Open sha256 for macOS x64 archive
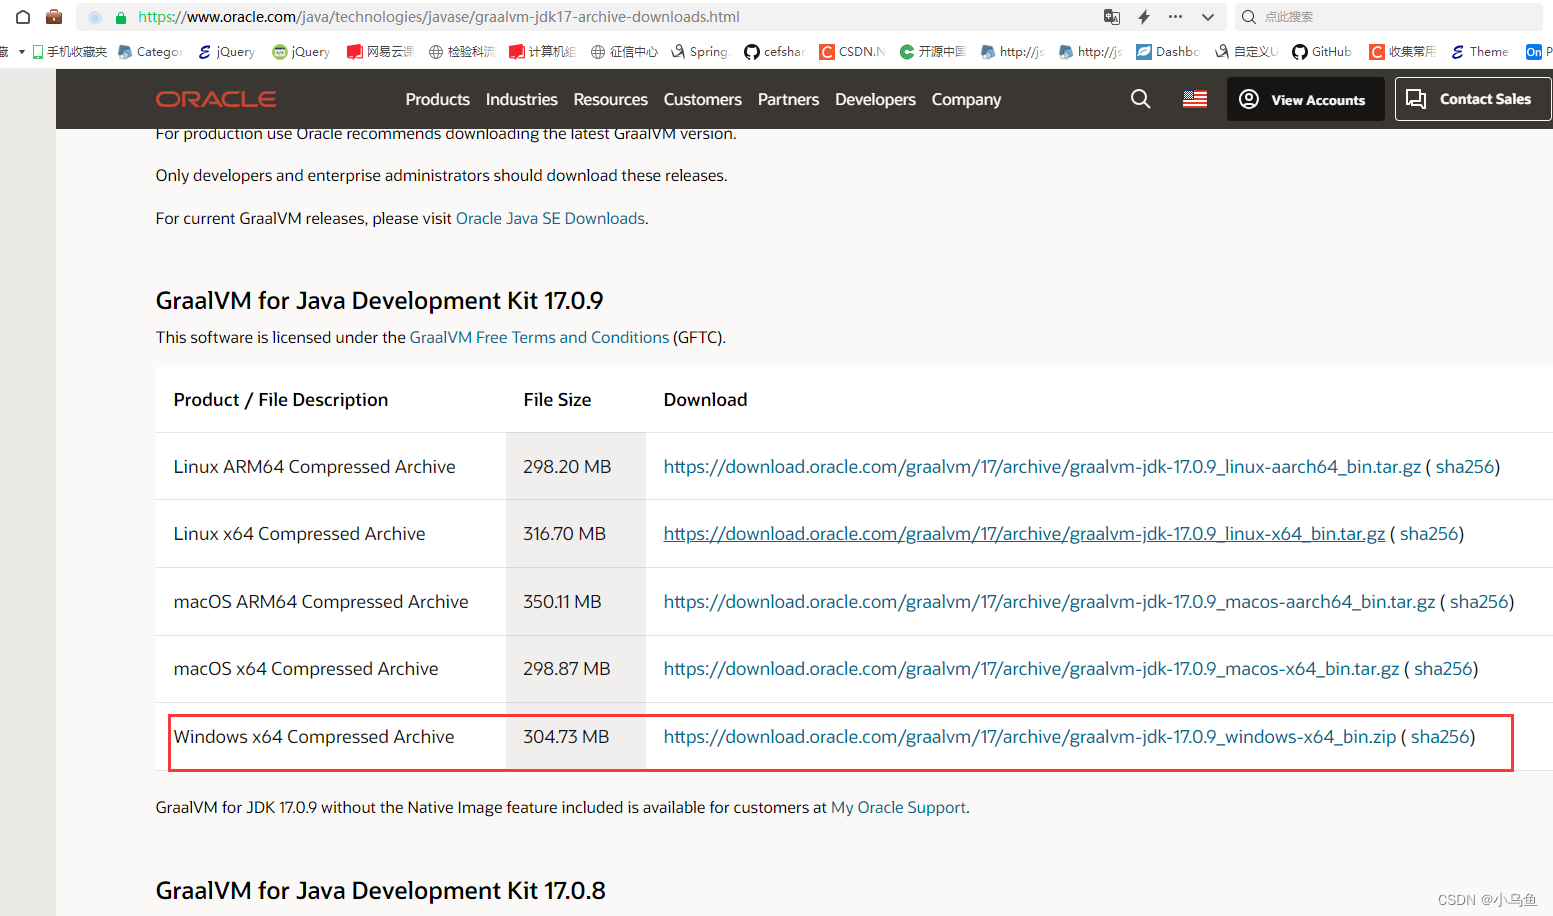 point(1443,669)
